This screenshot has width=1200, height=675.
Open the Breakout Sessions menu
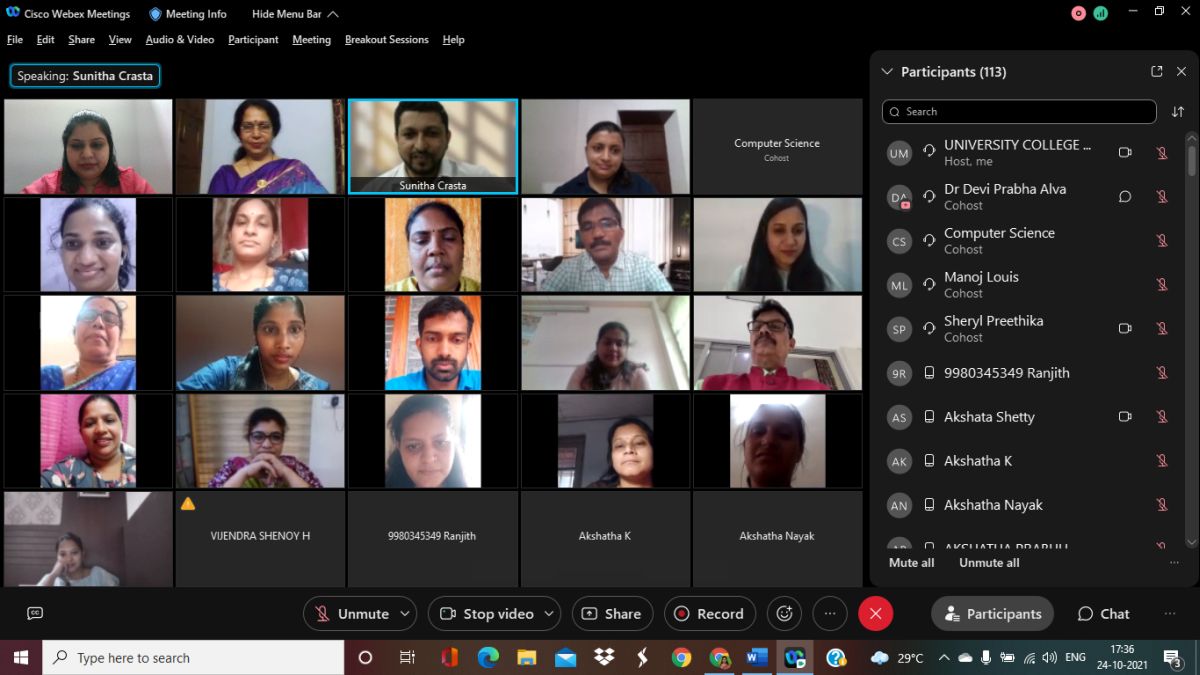pos(386,40)
